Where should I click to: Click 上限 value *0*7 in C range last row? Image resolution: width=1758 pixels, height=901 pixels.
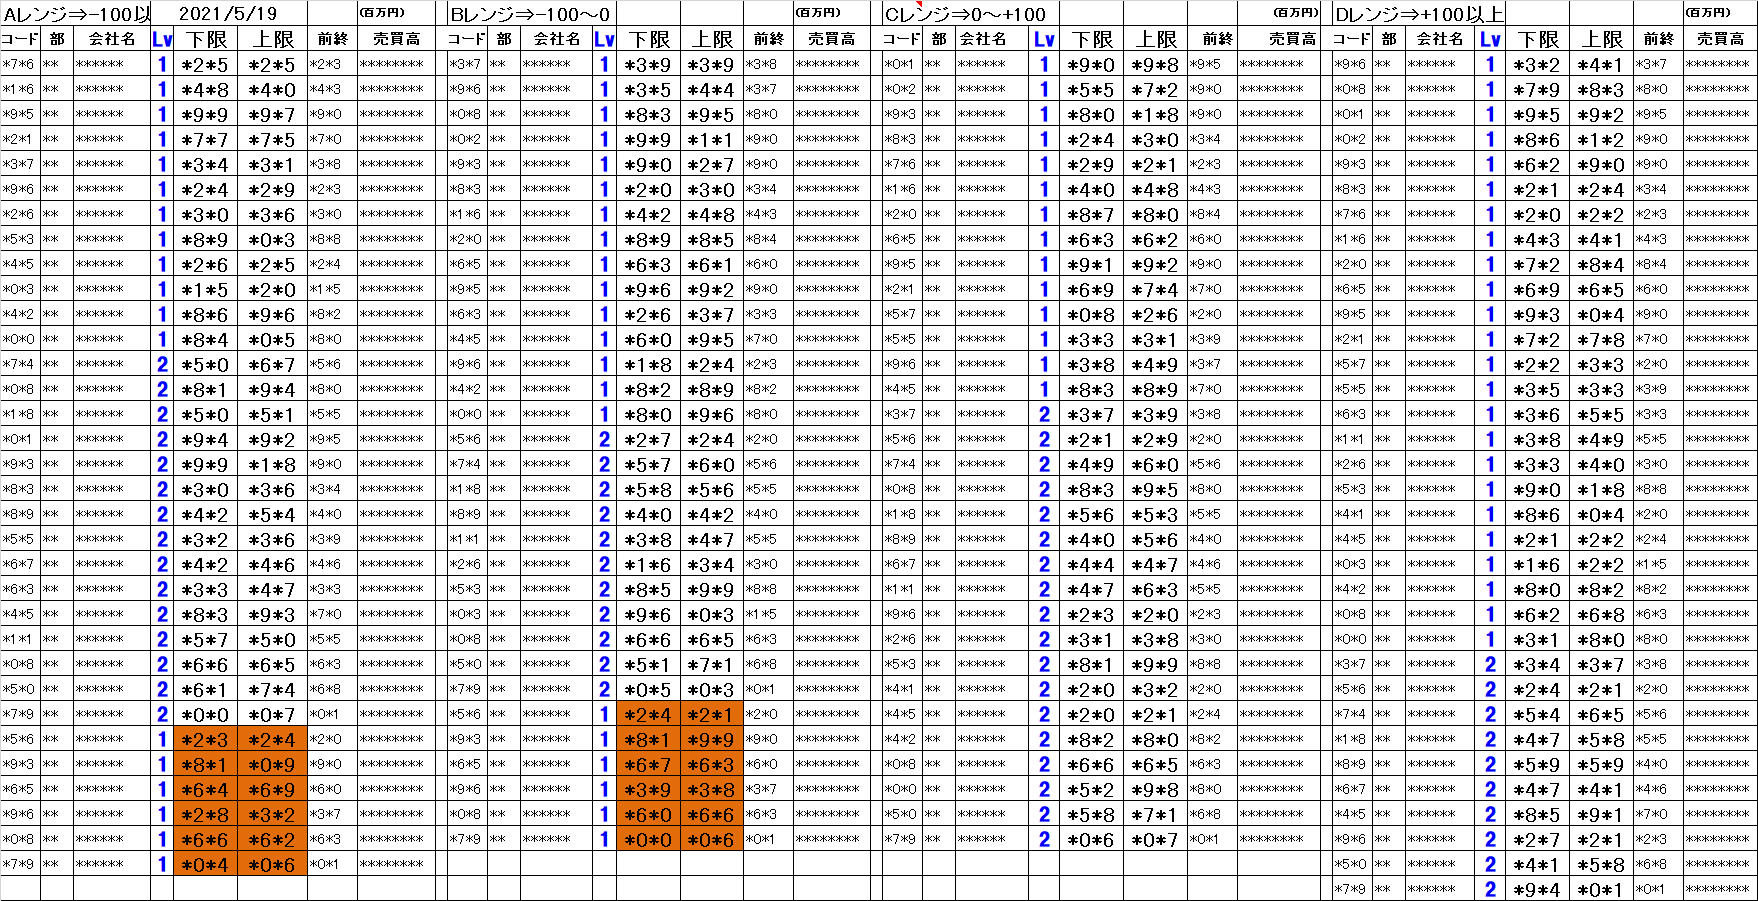(x=1155, y=839)
